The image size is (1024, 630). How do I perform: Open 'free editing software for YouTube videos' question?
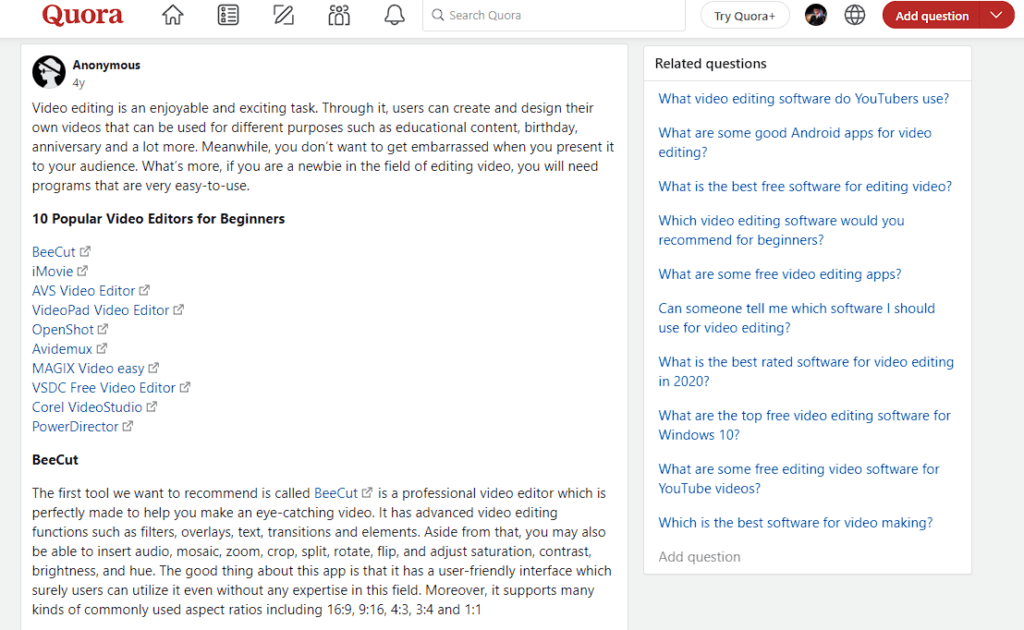click(x=799, y=479)
